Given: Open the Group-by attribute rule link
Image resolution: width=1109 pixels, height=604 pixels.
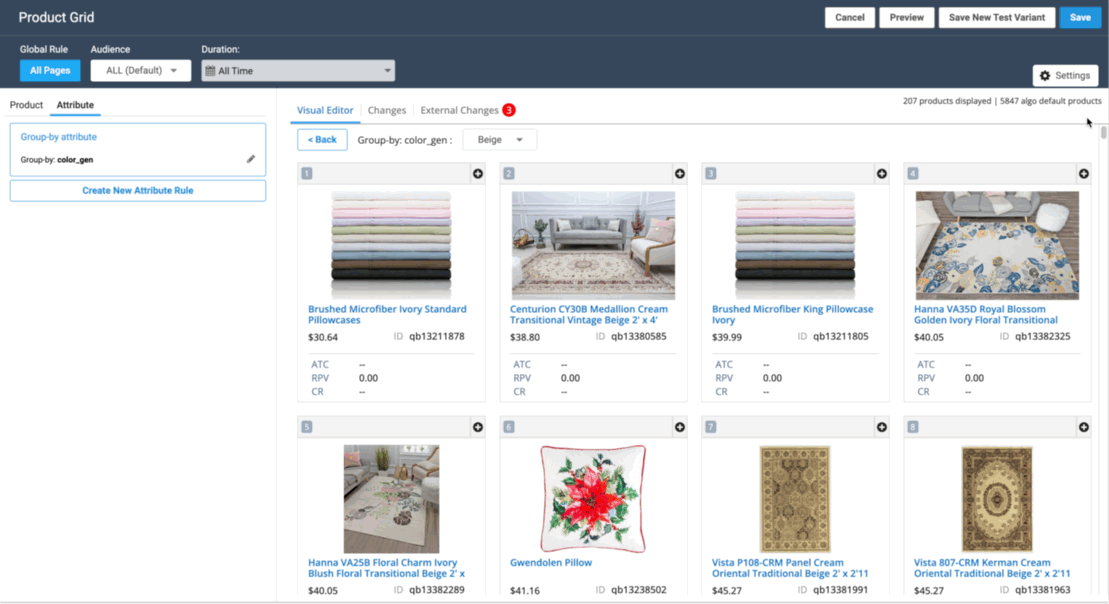Looking at the screenshot, I should click(59, 137).
